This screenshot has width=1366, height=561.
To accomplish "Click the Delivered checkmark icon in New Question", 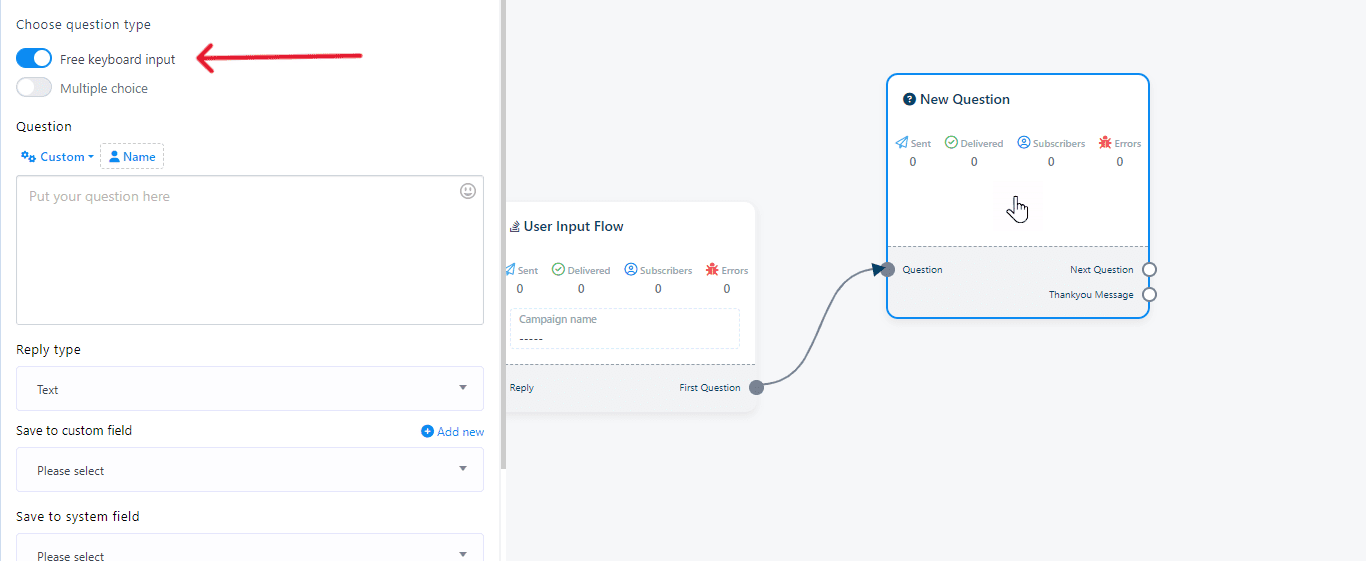I will point(951,143).
